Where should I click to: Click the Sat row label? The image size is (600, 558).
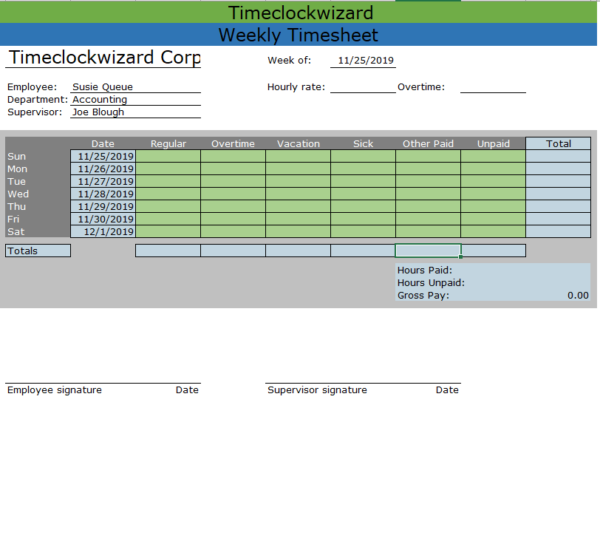(16, 232)
